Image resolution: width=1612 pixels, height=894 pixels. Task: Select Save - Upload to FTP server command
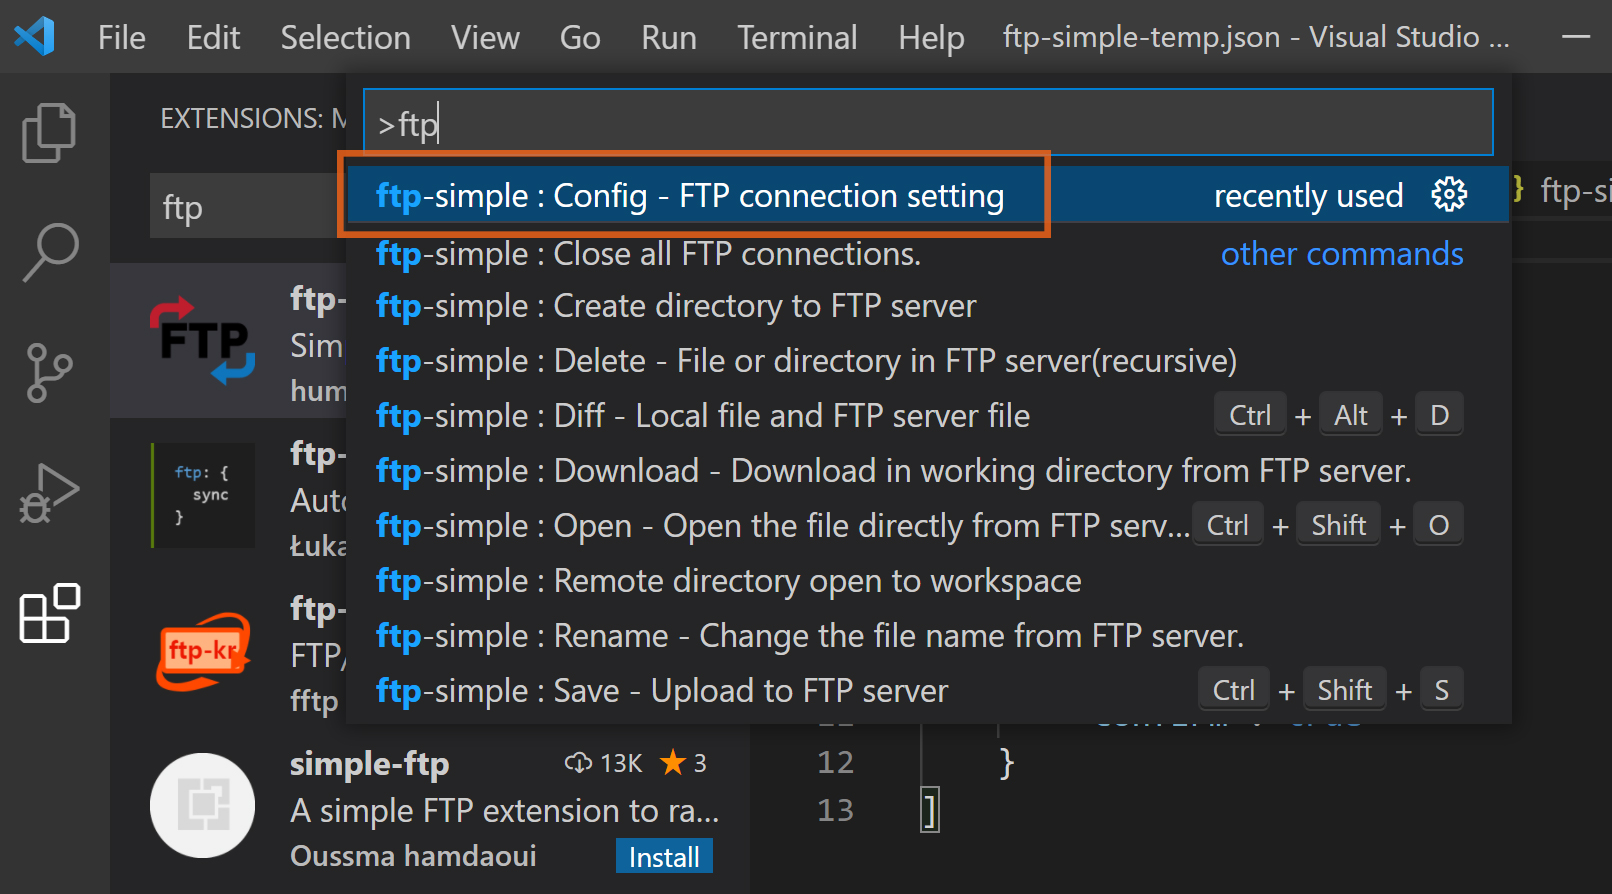(x=927, y=691)
